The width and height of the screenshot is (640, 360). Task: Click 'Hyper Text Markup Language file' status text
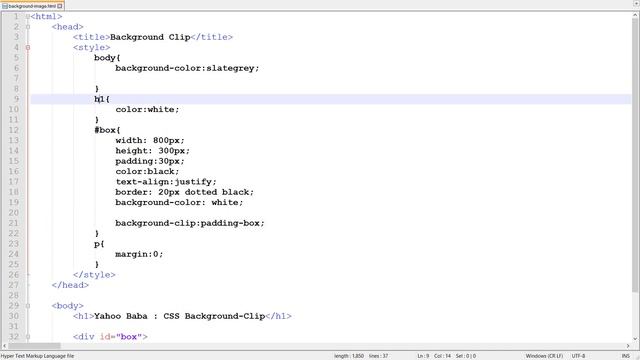tap(37, 356)
